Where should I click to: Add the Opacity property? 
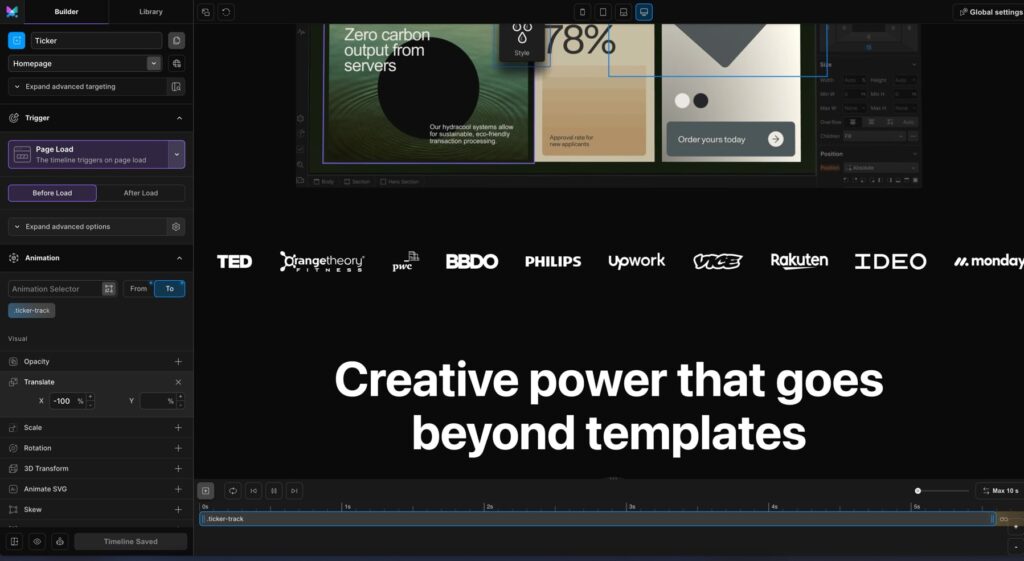178,361
